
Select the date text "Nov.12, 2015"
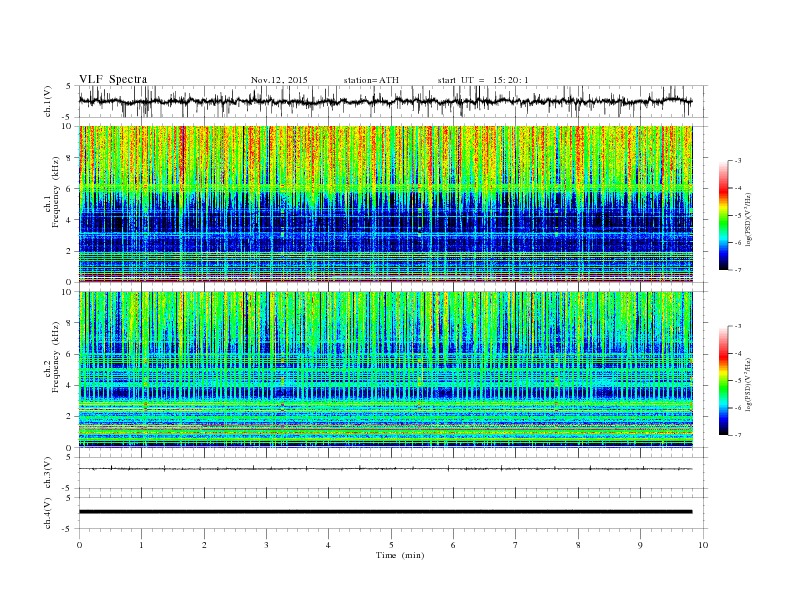tap(279, 80)
